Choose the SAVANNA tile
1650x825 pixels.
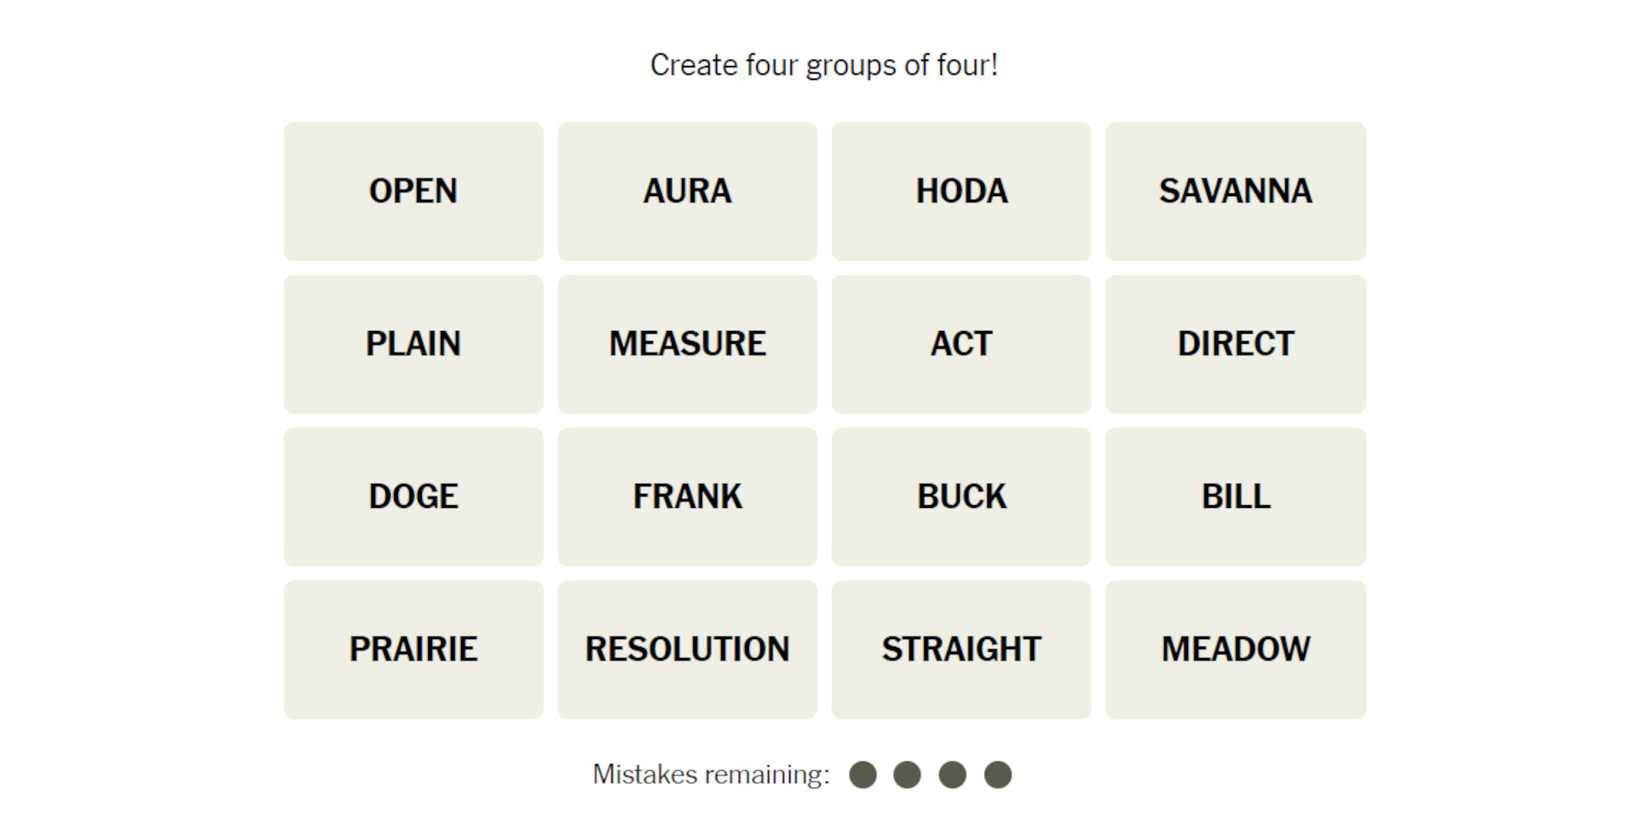(x=1235, y=191)
